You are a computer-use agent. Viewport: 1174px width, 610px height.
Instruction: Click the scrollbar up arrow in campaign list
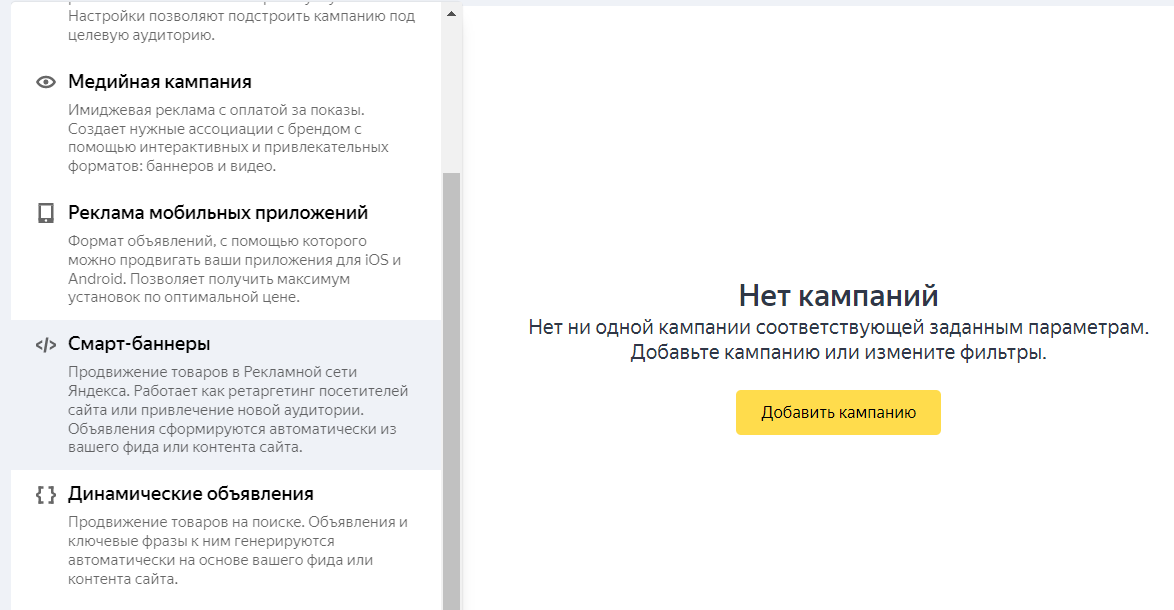pyautogui.click(x=451, y=15)
